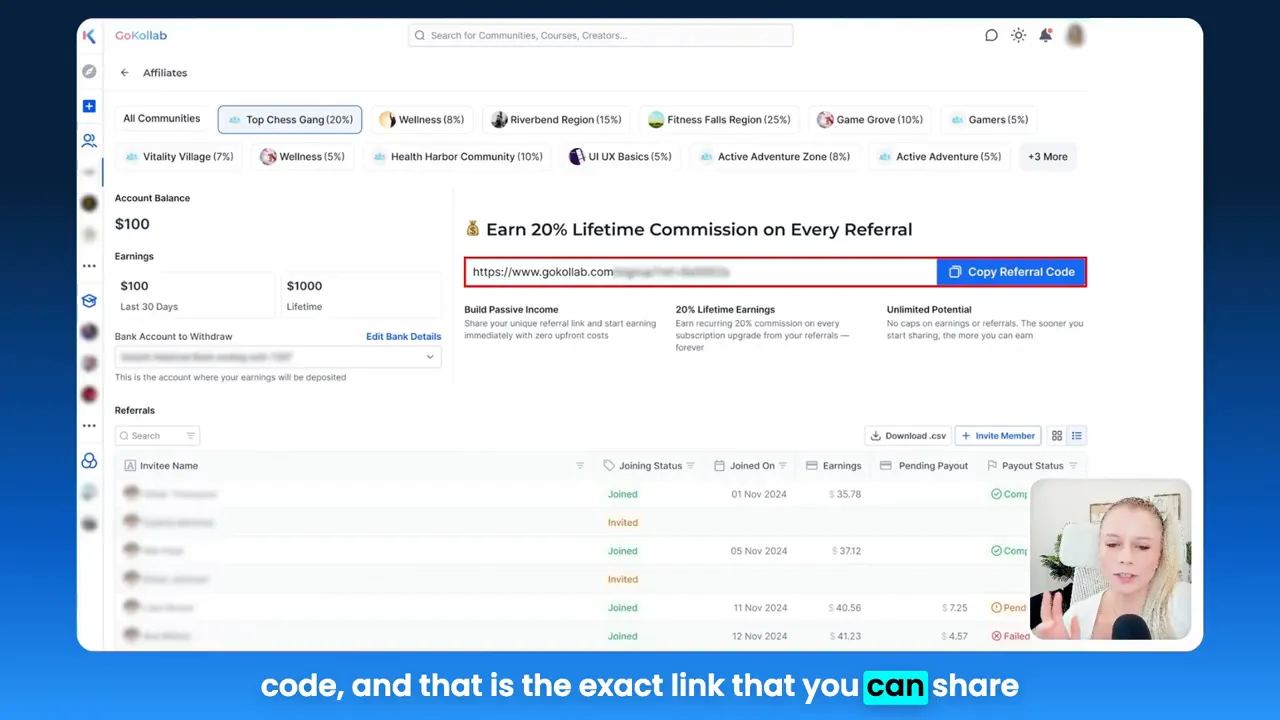Select Fitness Falls Region (25%) tab
Image resolution: width=1280 pixels, height=720 pixels.
[x=719, y=120]
